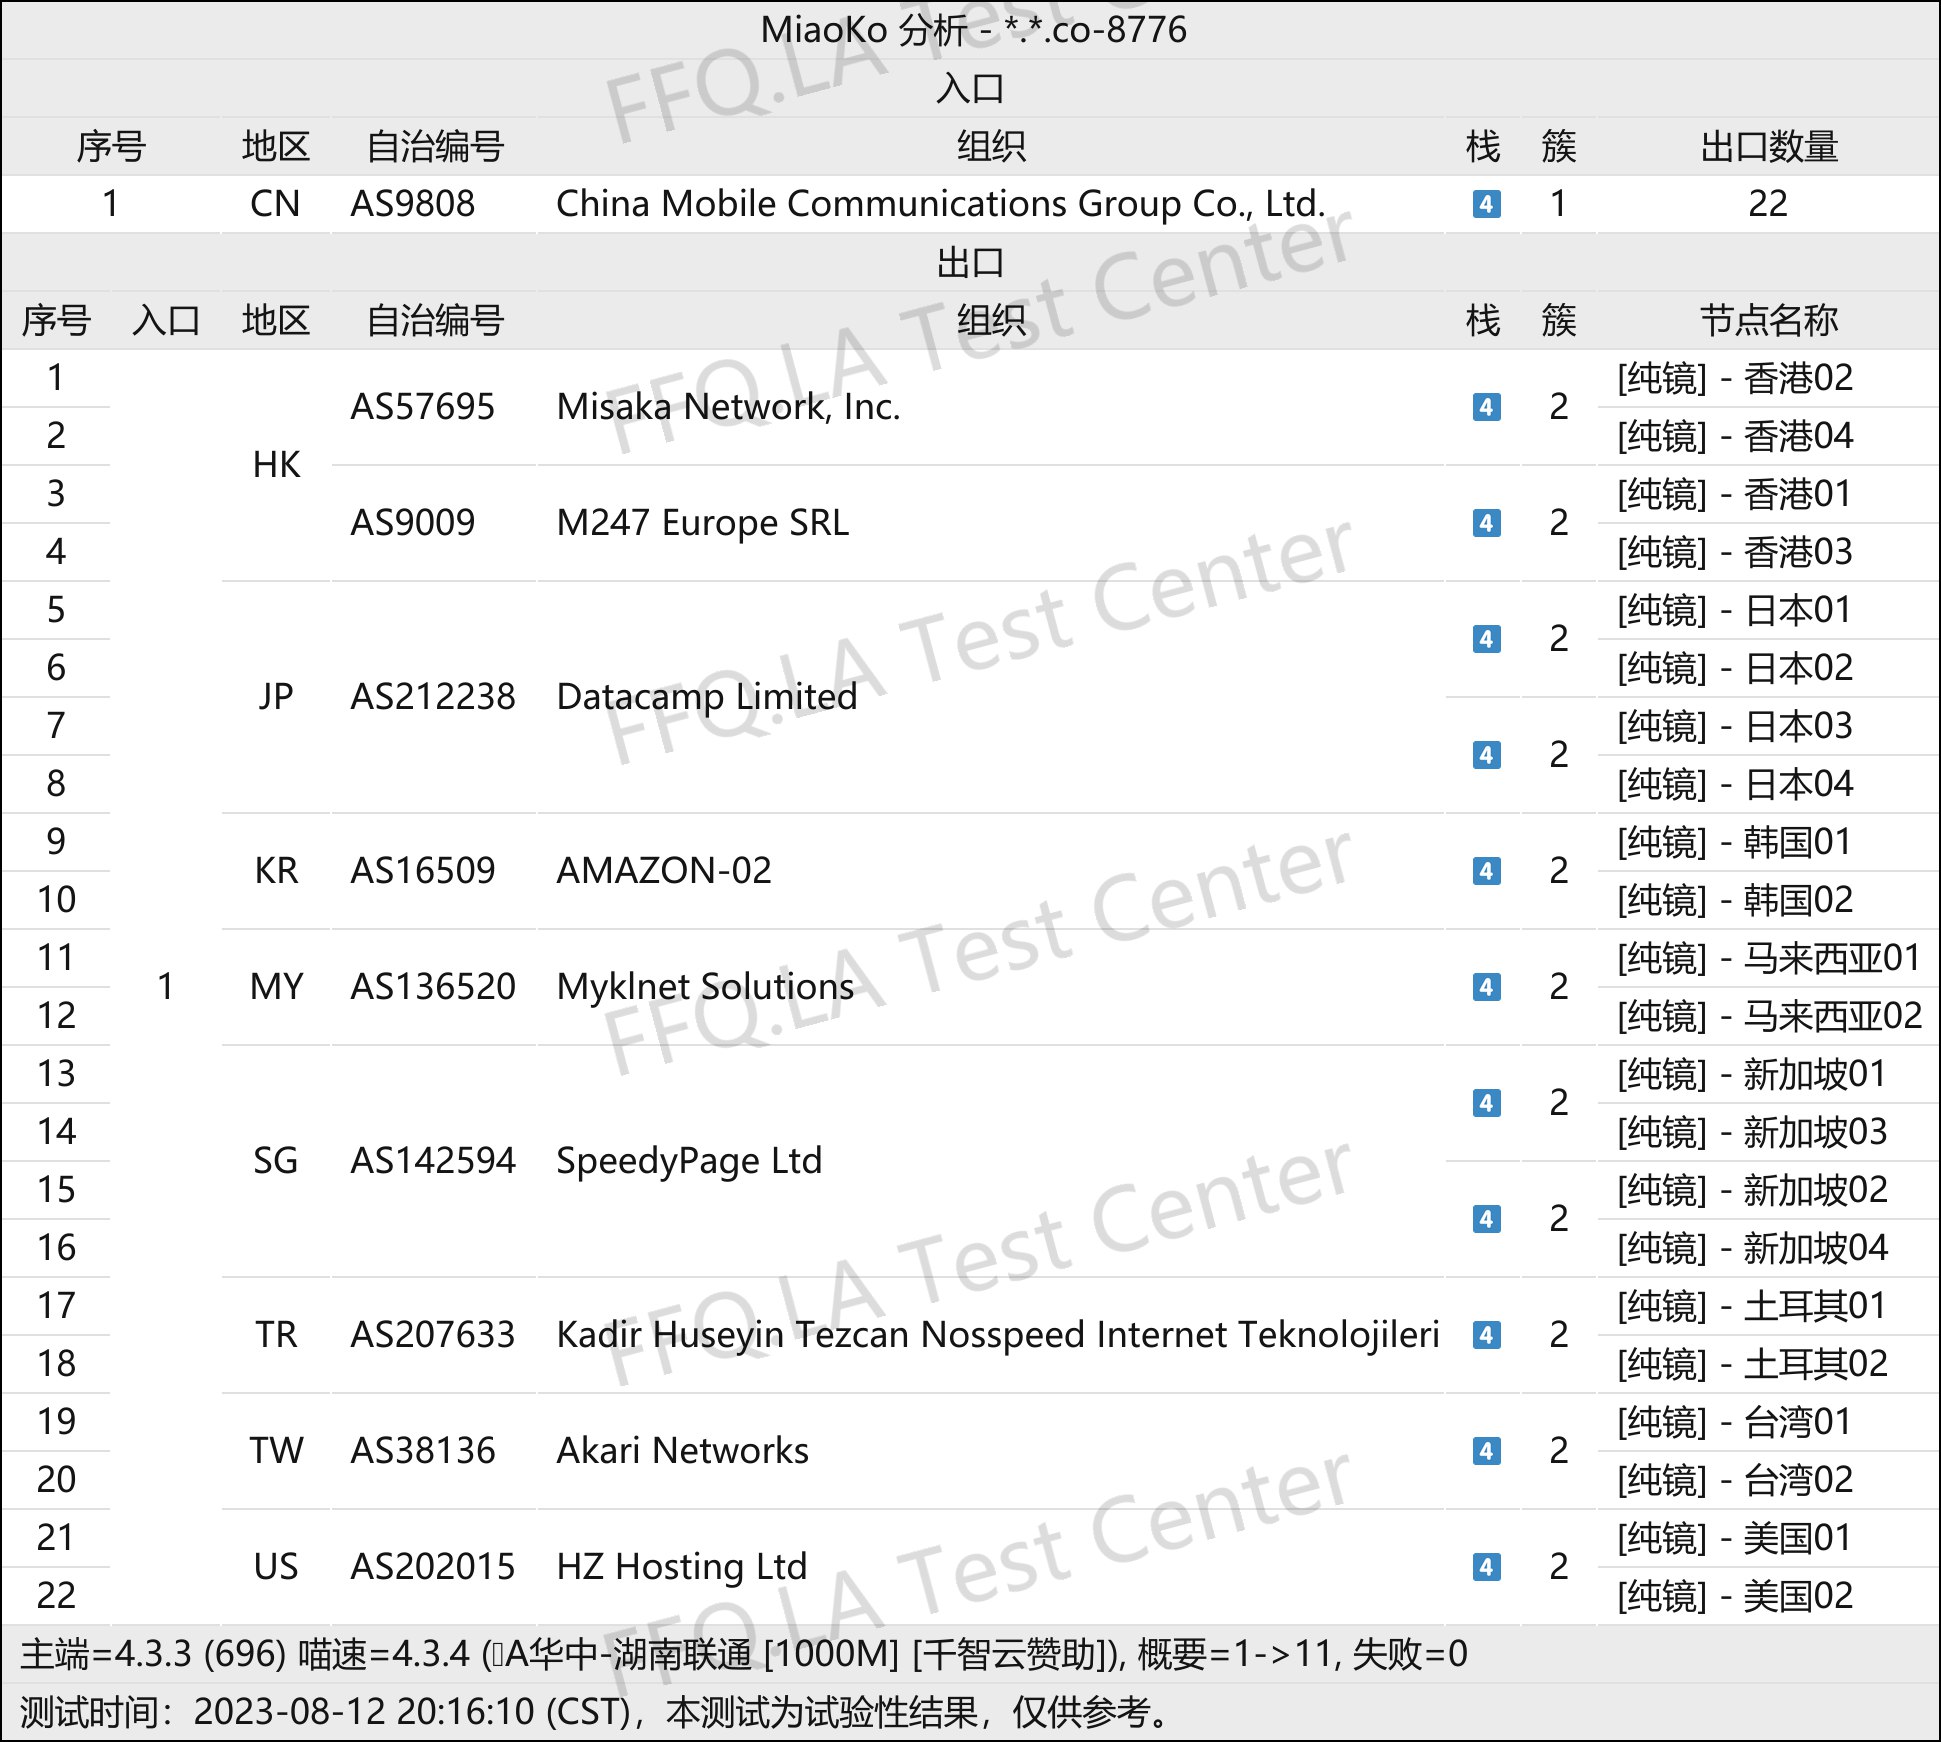Click node name [纯镜] - 马来西亚01
The image size is (1941, 1742).
(1770, 958)
